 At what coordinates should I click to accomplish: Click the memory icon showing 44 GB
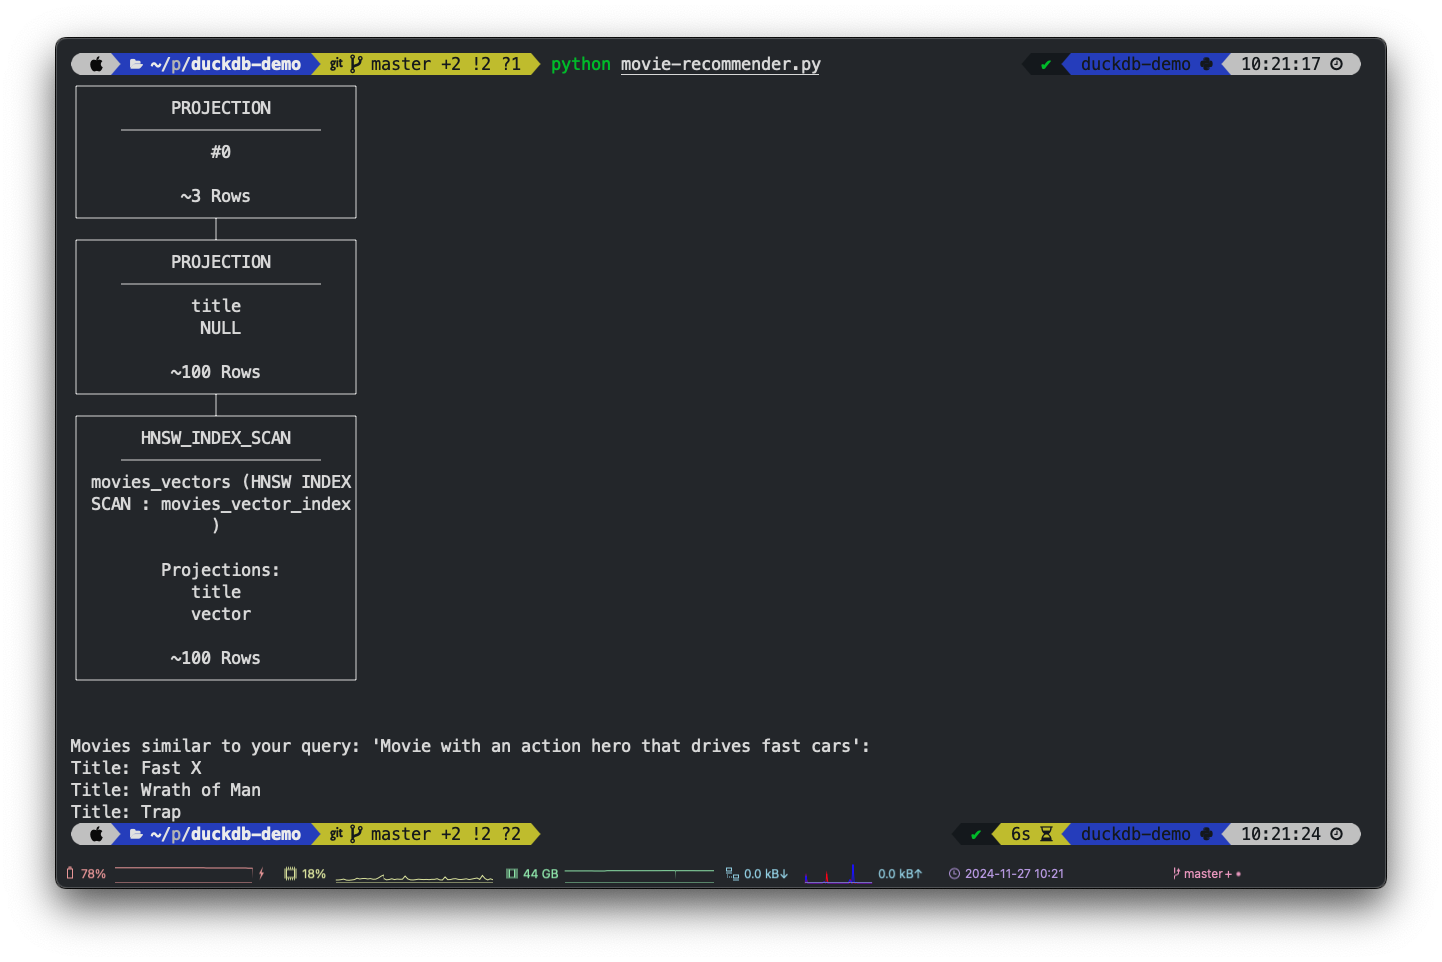tap(511, 873)
